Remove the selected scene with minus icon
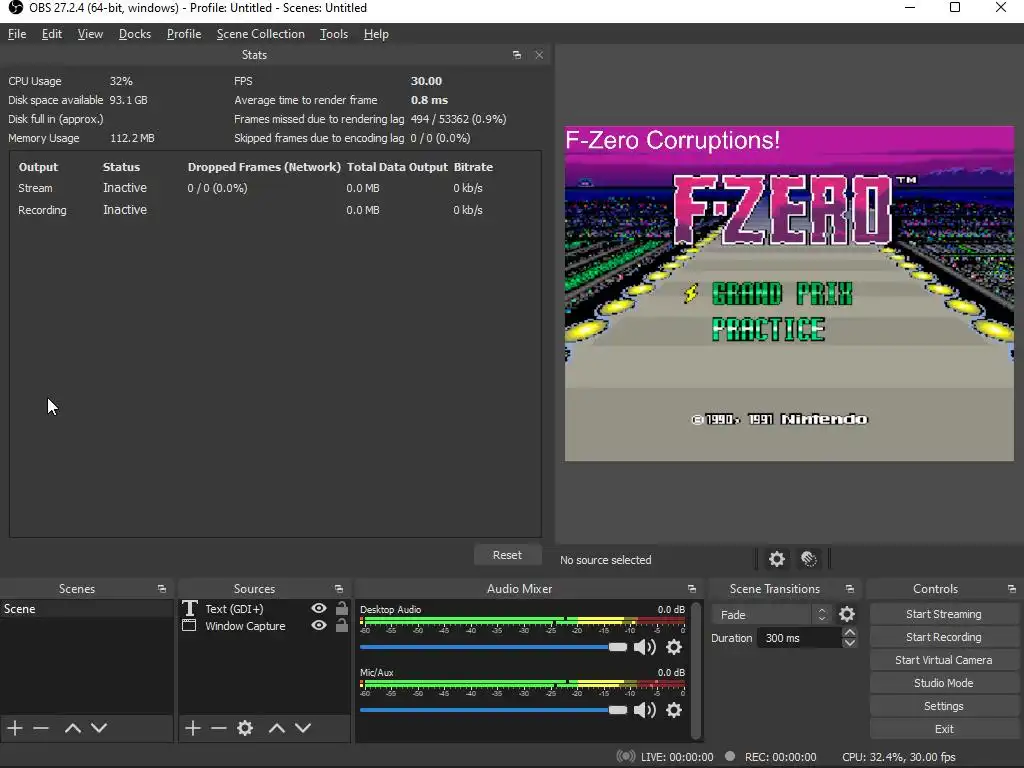1024x768 pixels. [x=41, y=728]
